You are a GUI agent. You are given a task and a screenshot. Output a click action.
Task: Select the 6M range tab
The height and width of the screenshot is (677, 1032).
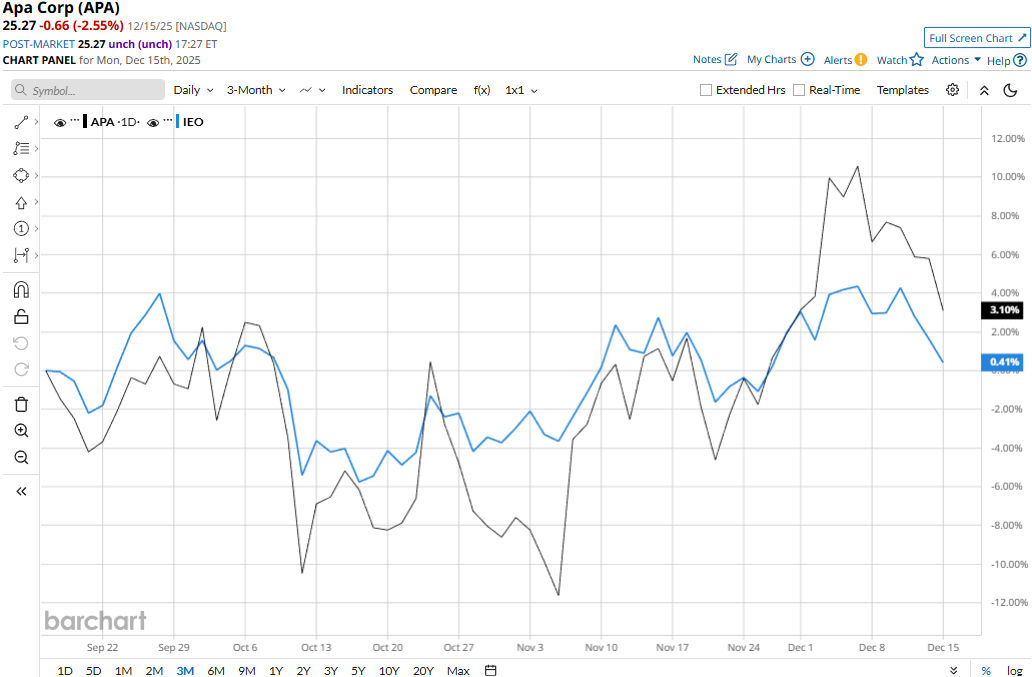tap(216, 670)
